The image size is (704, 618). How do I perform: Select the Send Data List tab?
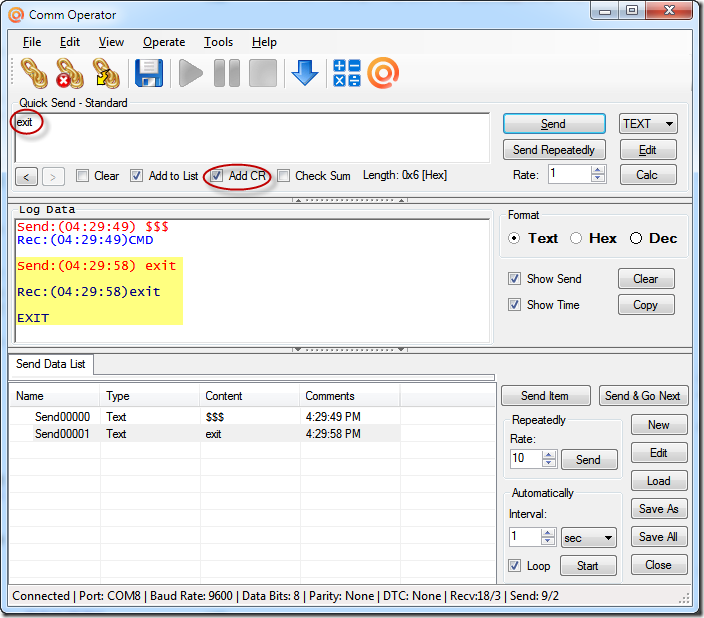pyautogui.click(x=51, y=364)
